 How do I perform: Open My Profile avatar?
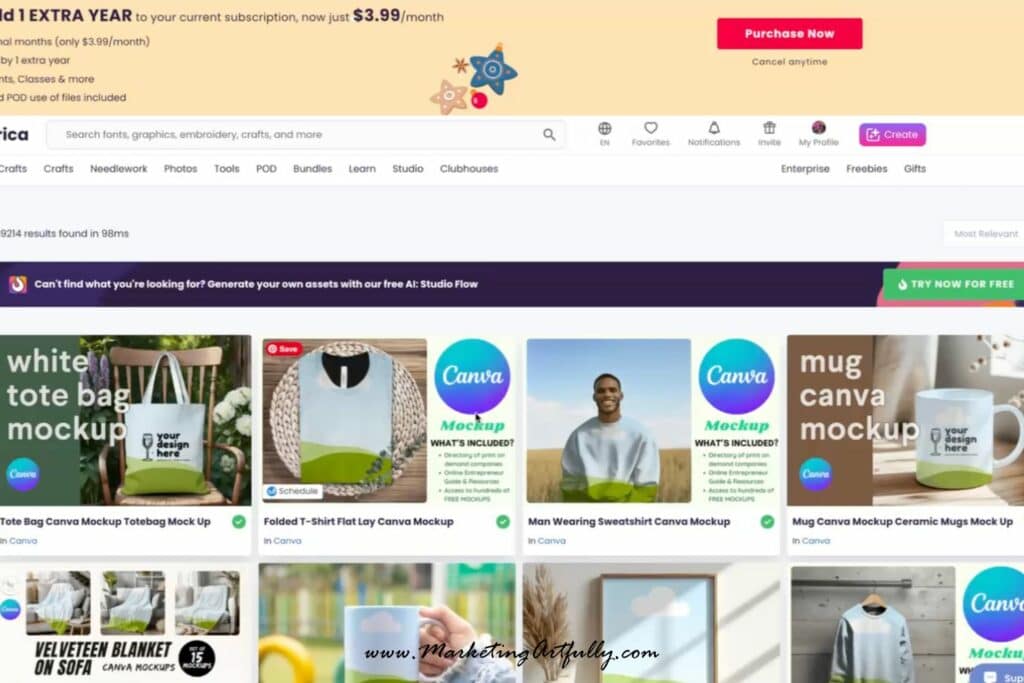tap(818, 127)
